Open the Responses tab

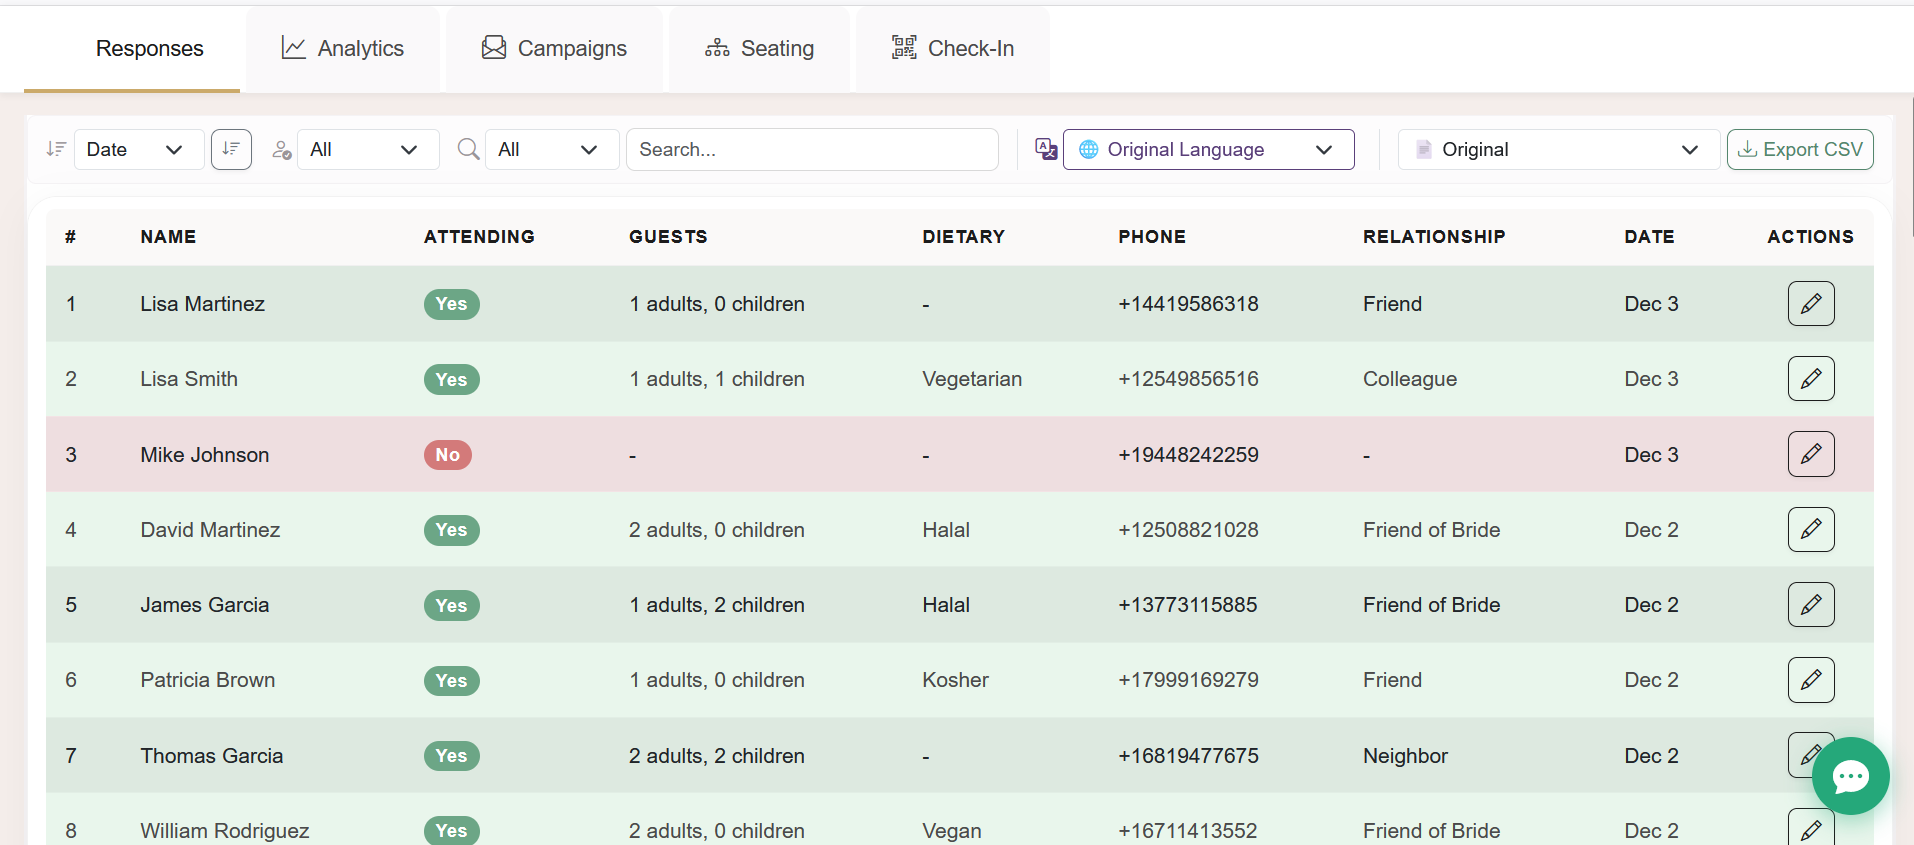(x=132, y=48)
